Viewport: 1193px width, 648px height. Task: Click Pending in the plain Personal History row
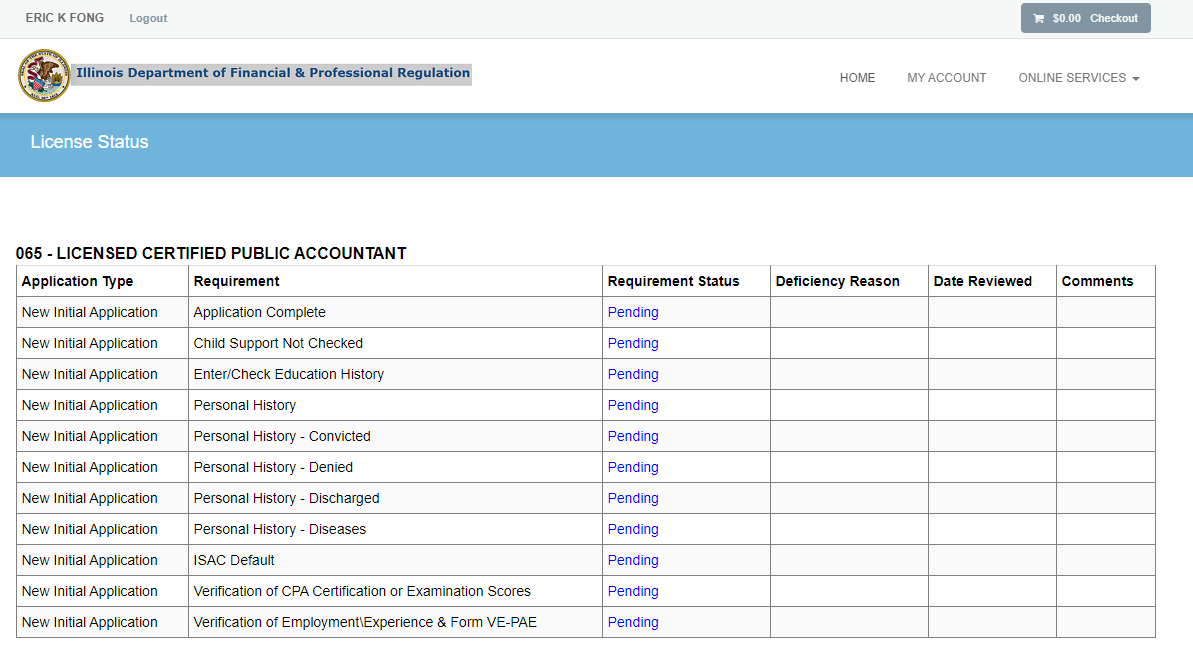(633, 406)
